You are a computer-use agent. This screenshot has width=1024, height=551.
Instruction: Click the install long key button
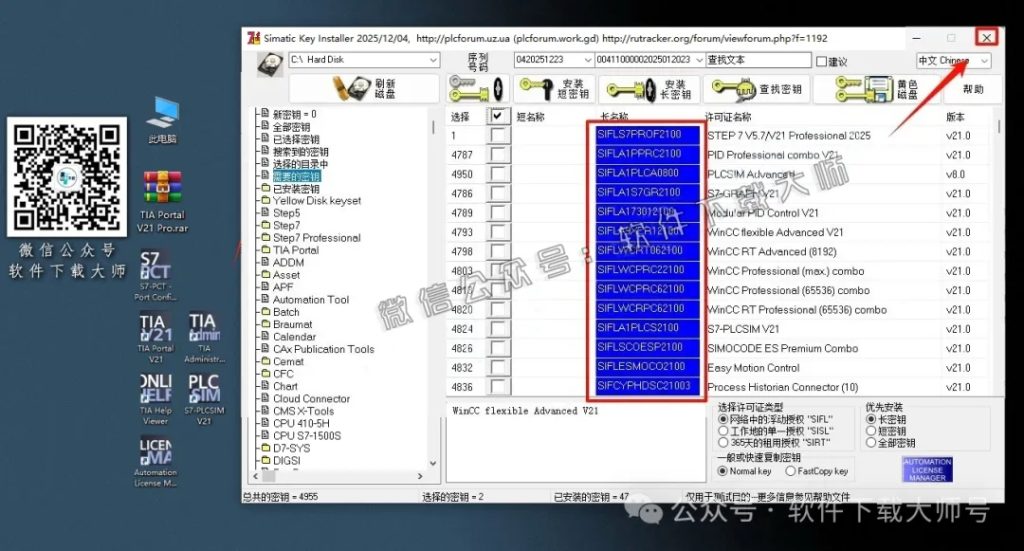click(x=648, y=89)
